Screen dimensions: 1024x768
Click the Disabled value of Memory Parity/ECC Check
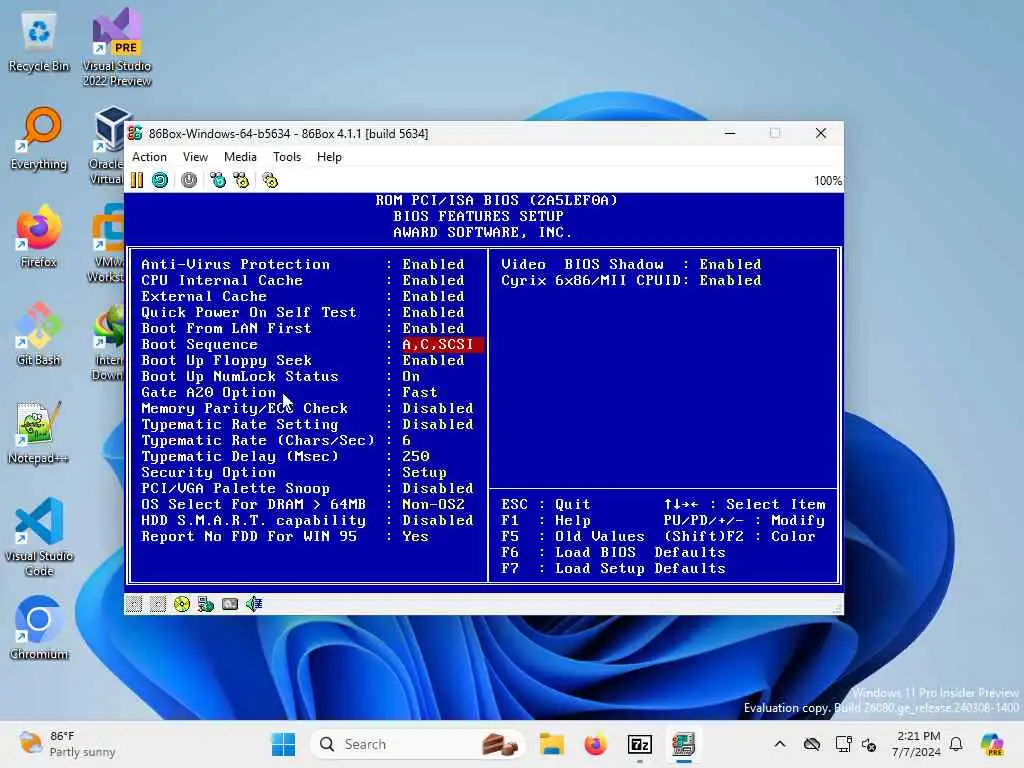click(x=438, y=408)
